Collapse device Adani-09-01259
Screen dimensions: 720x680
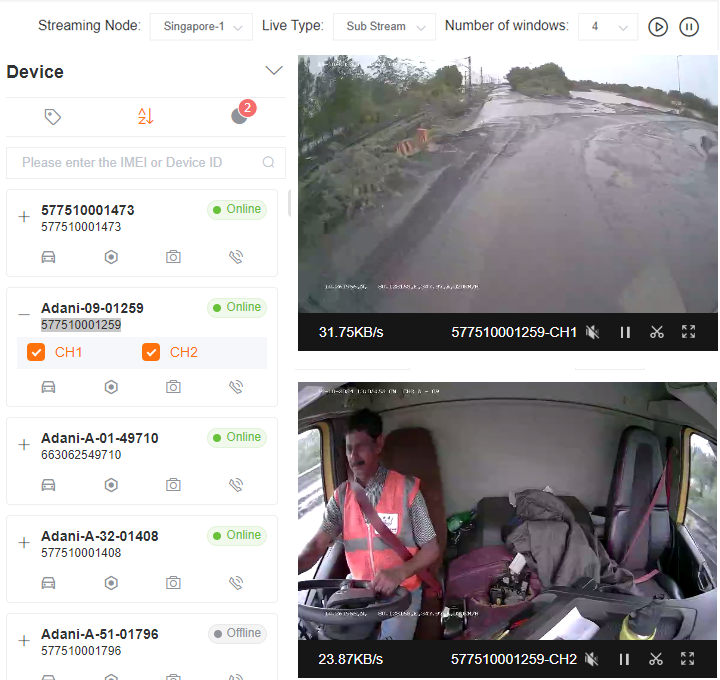(x=24, y=315)
